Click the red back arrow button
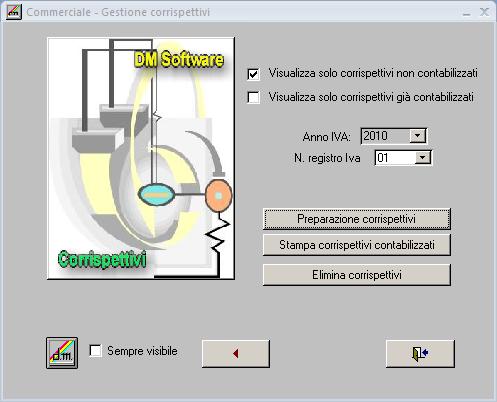 click(x=236, y=353)
